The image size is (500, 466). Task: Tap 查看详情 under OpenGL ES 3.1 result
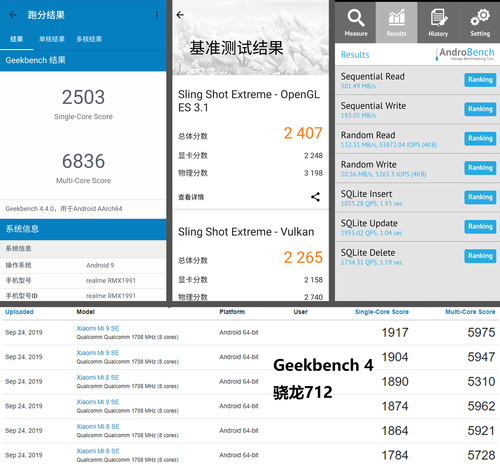[191, 197]
